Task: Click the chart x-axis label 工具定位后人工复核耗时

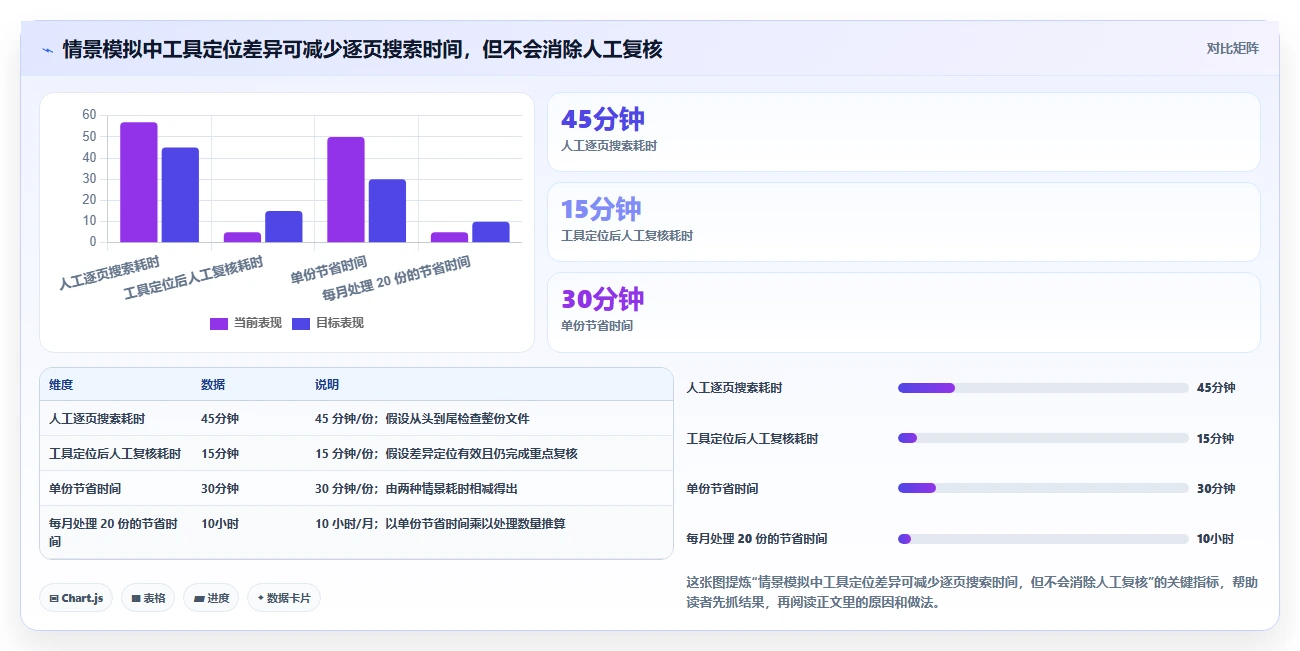Action: [193, 278]
